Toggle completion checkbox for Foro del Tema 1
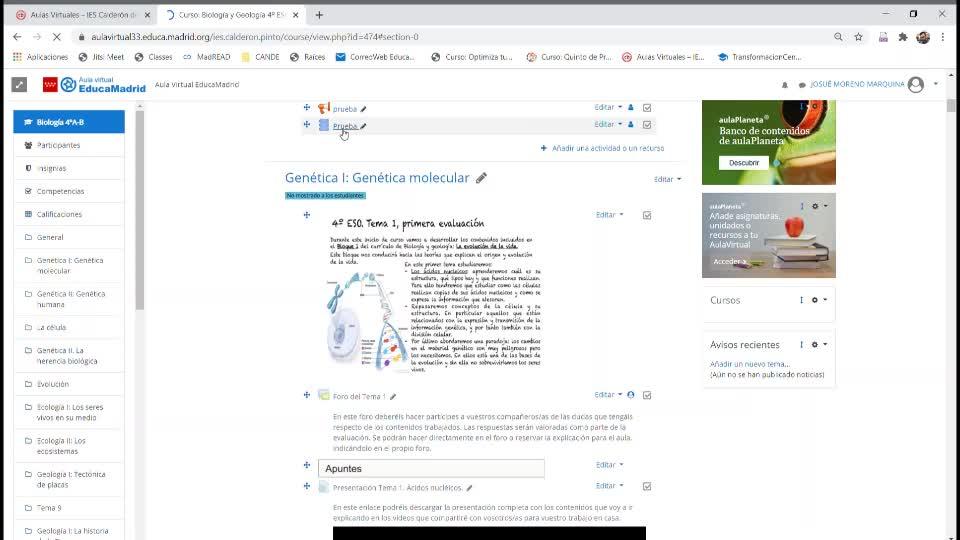Screen dimensions: 960x540 tap(647, 396)
